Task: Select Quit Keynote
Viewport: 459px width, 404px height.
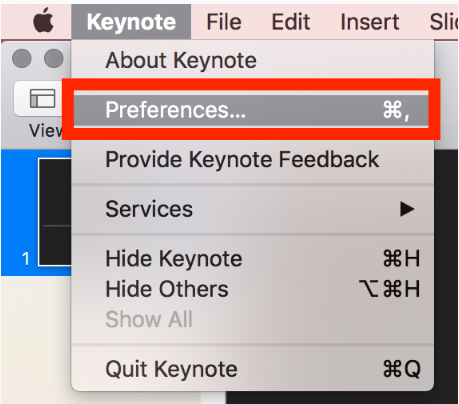Action: pos(252,369)
